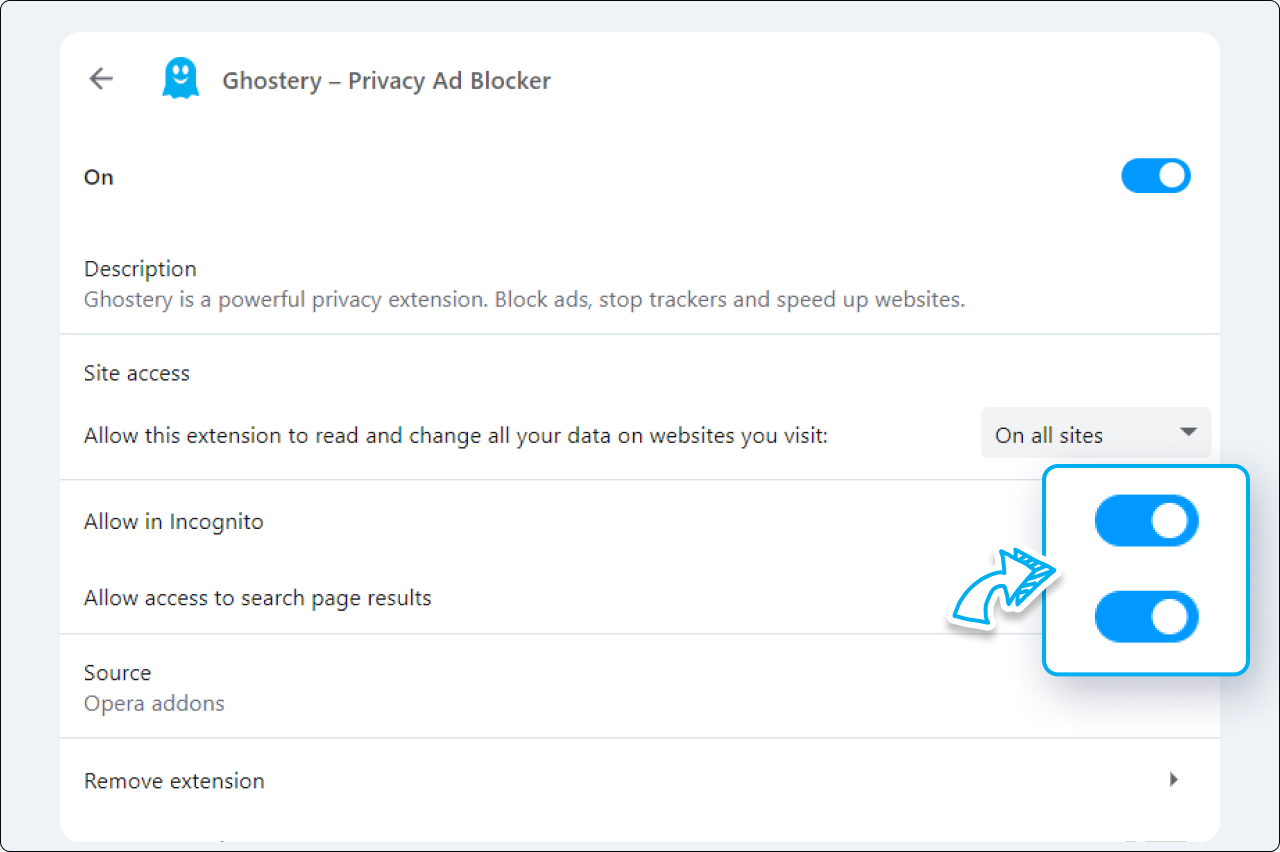Click the Site access section heading

tap(136, 372)
